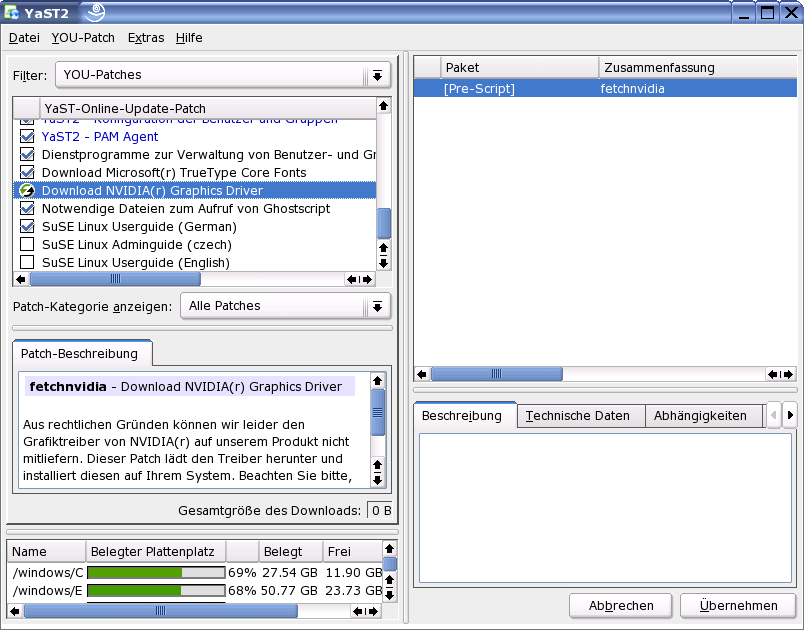Select the Download NVIDIA(r) Graphics Driver row
804x630 pixels.
point(195,191)
